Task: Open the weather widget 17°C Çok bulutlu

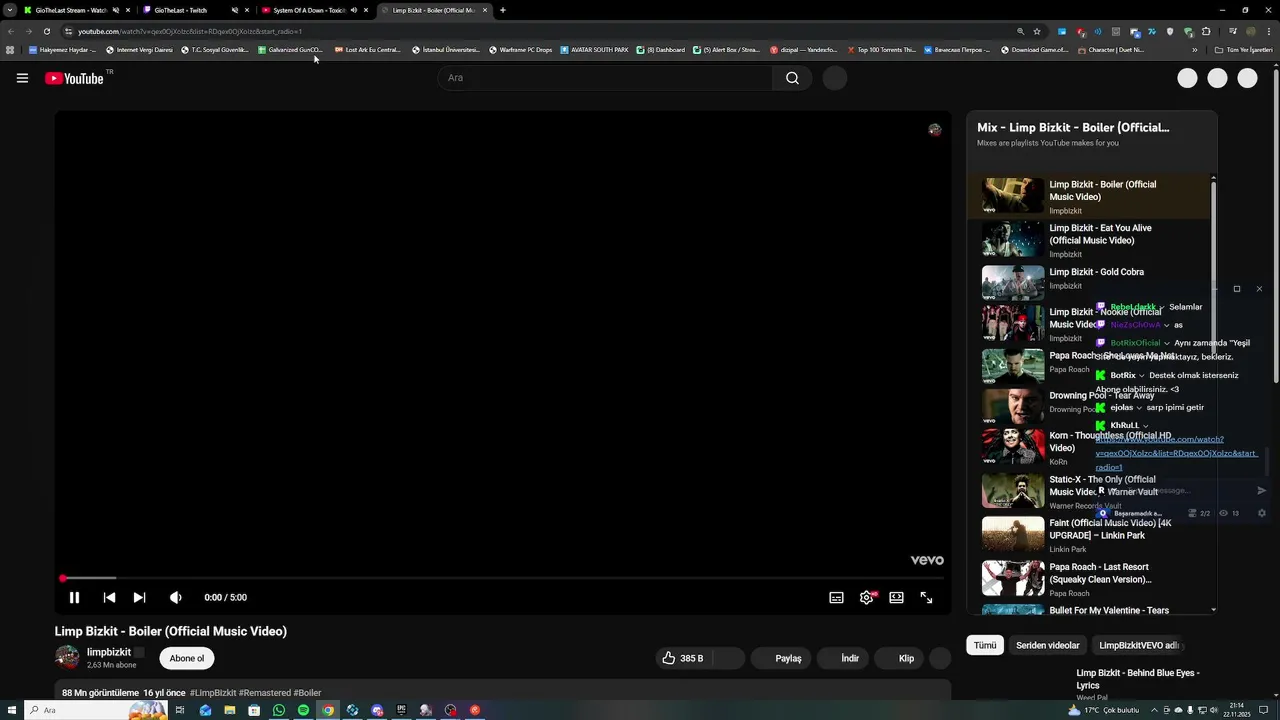Action: click(x=1104, y=710)
